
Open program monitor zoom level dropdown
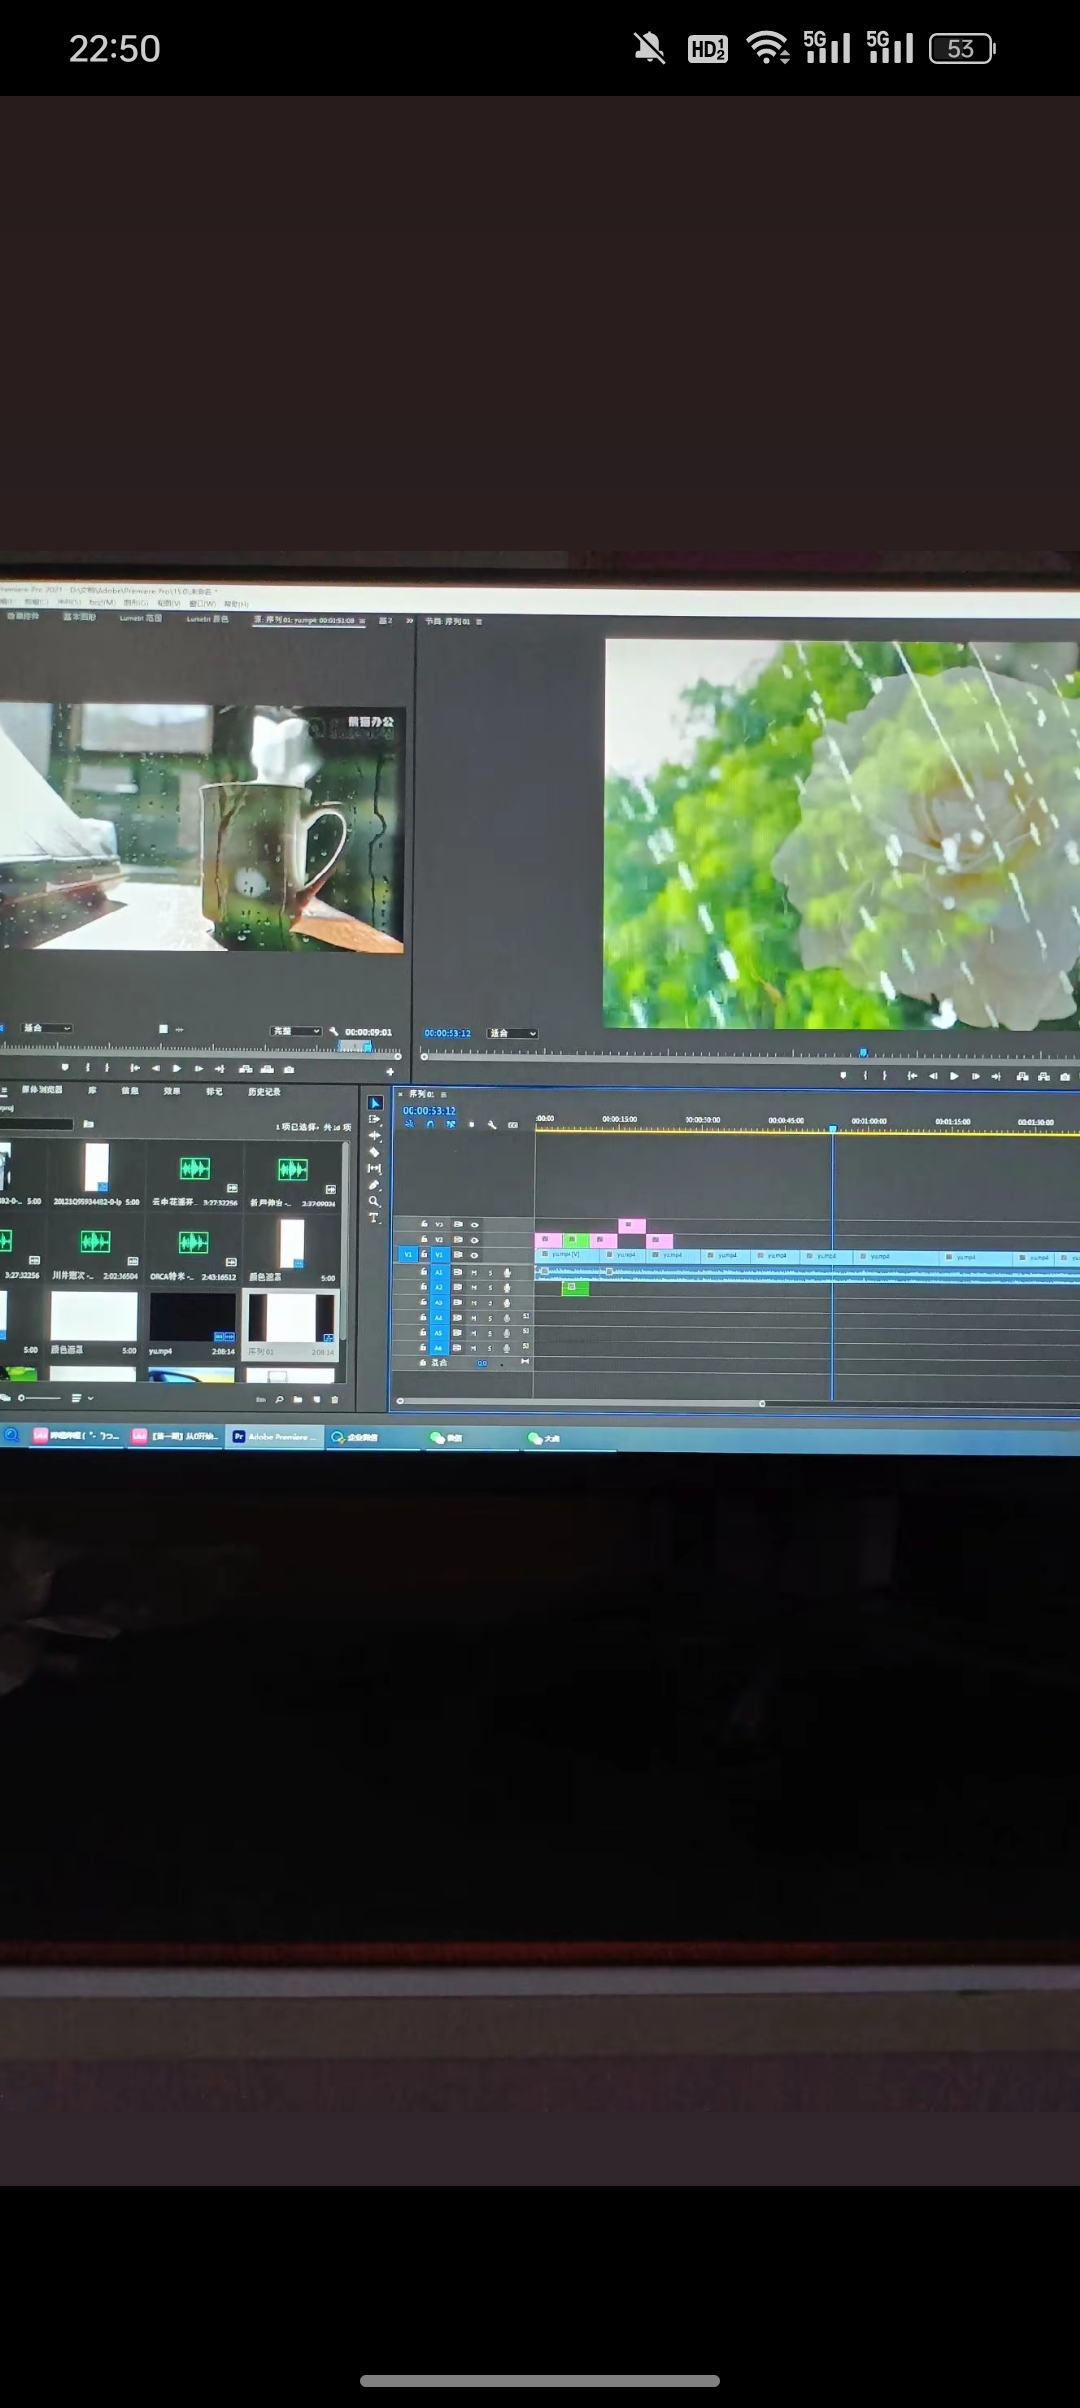click(513, 1033)
